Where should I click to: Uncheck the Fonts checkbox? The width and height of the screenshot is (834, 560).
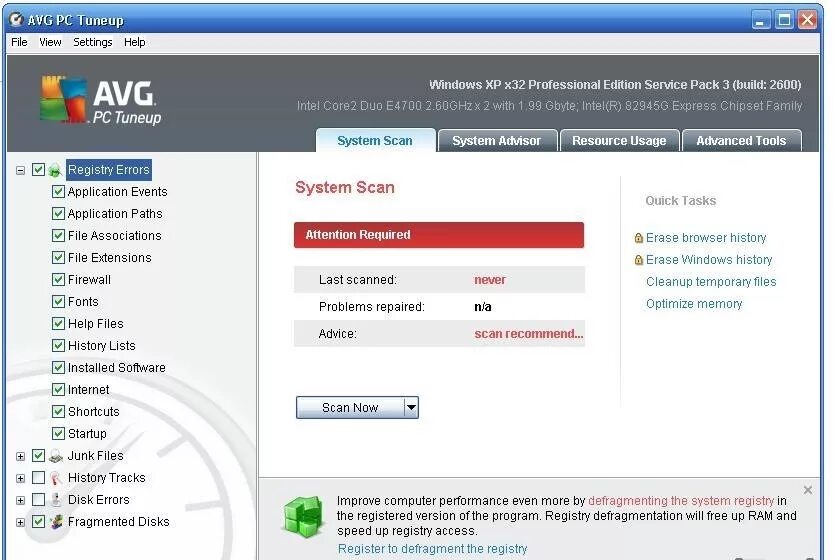(59, 302)
